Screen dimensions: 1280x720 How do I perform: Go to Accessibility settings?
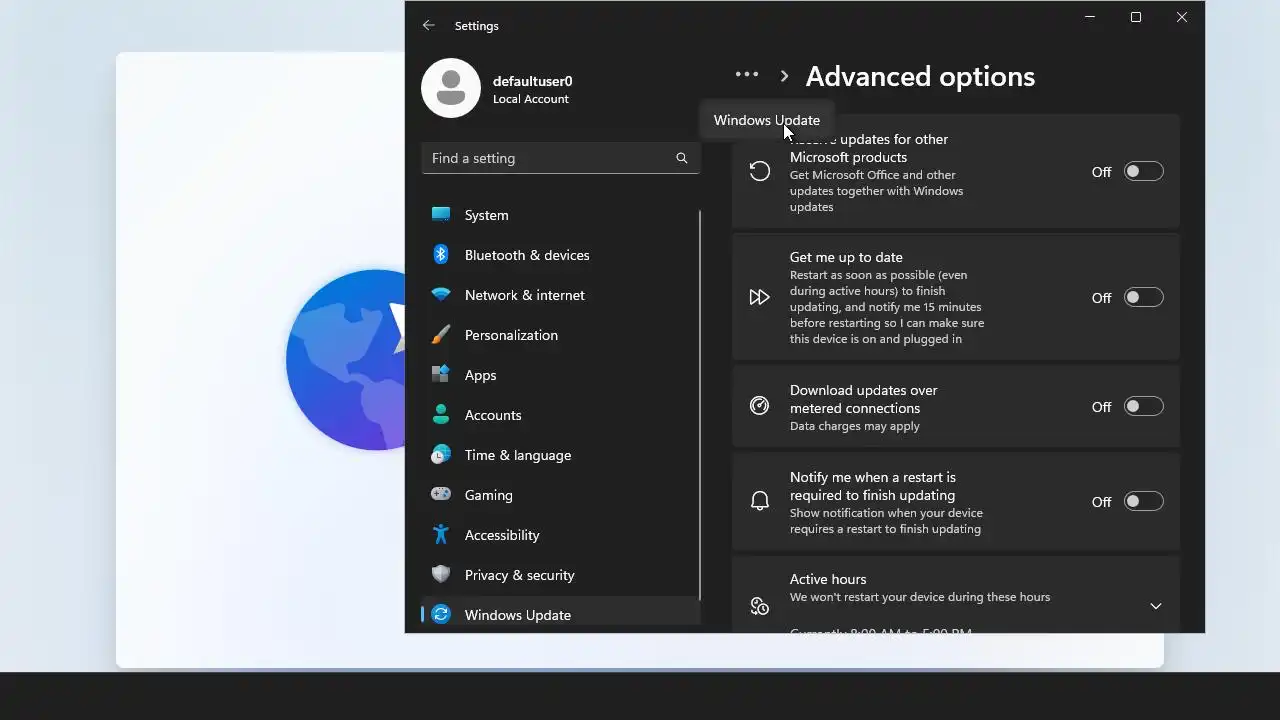pos(561,535)
